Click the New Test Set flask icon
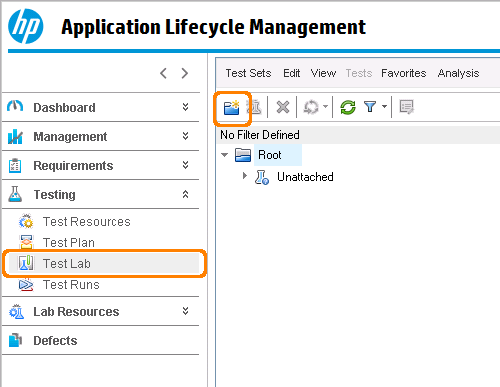Viewport: 500px width, 387px height. (x=255, y=107)
